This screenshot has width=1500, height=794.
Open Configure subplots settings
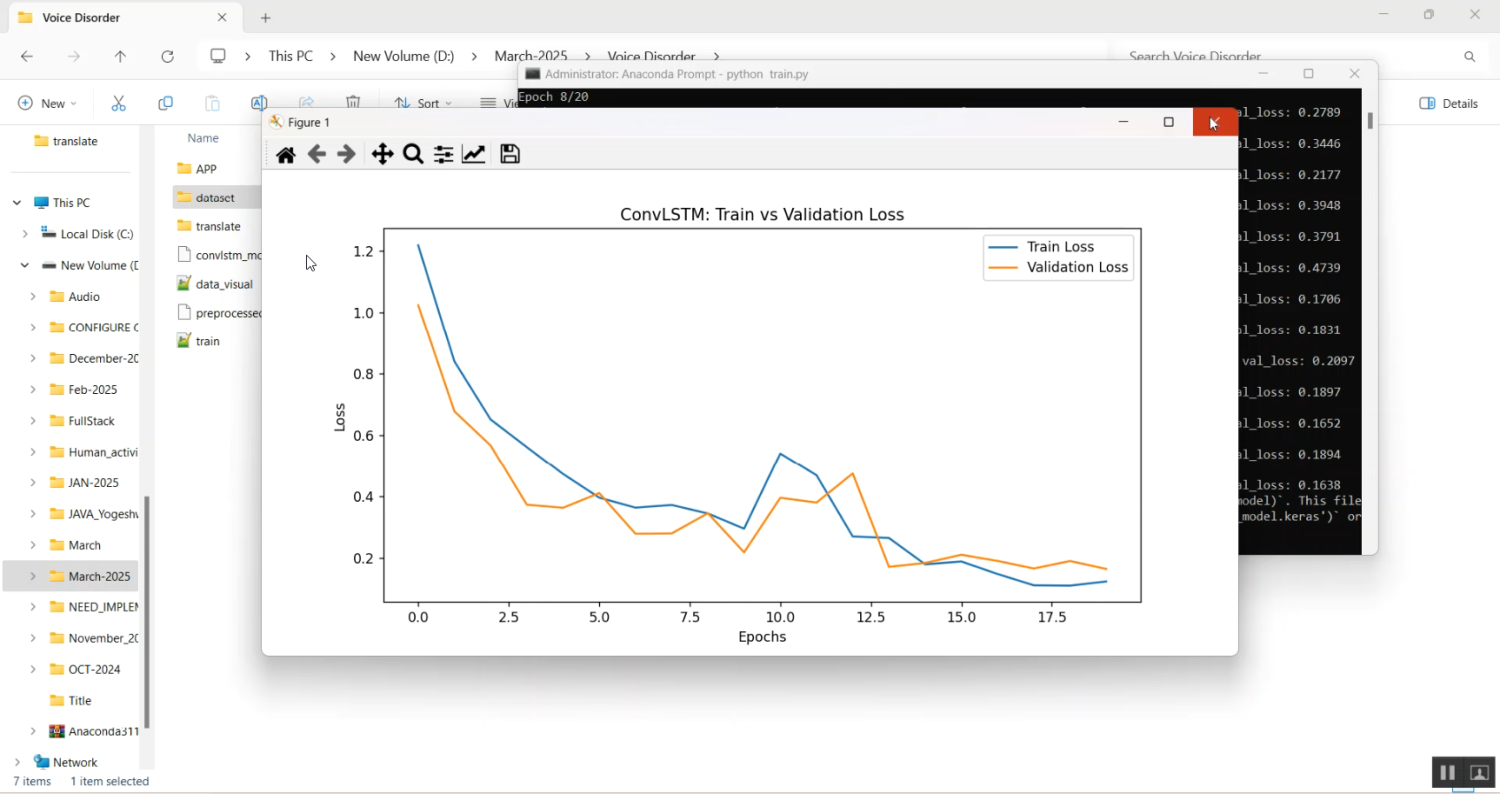[x=443, y=154]
